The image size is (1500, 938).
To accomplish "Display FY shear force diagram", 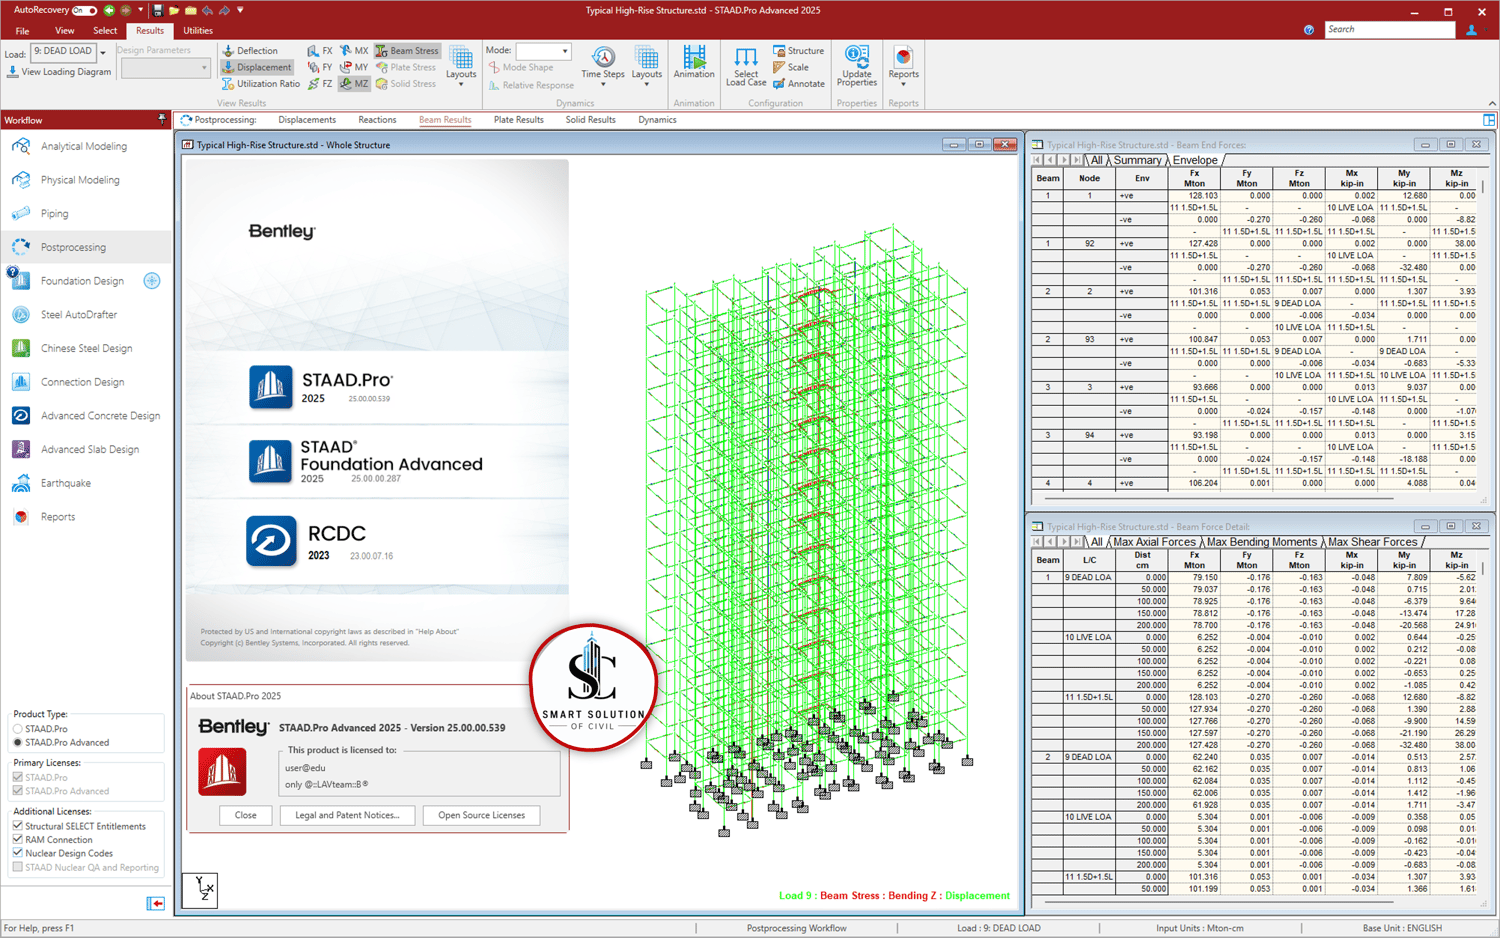I will [x=320, y=67].
